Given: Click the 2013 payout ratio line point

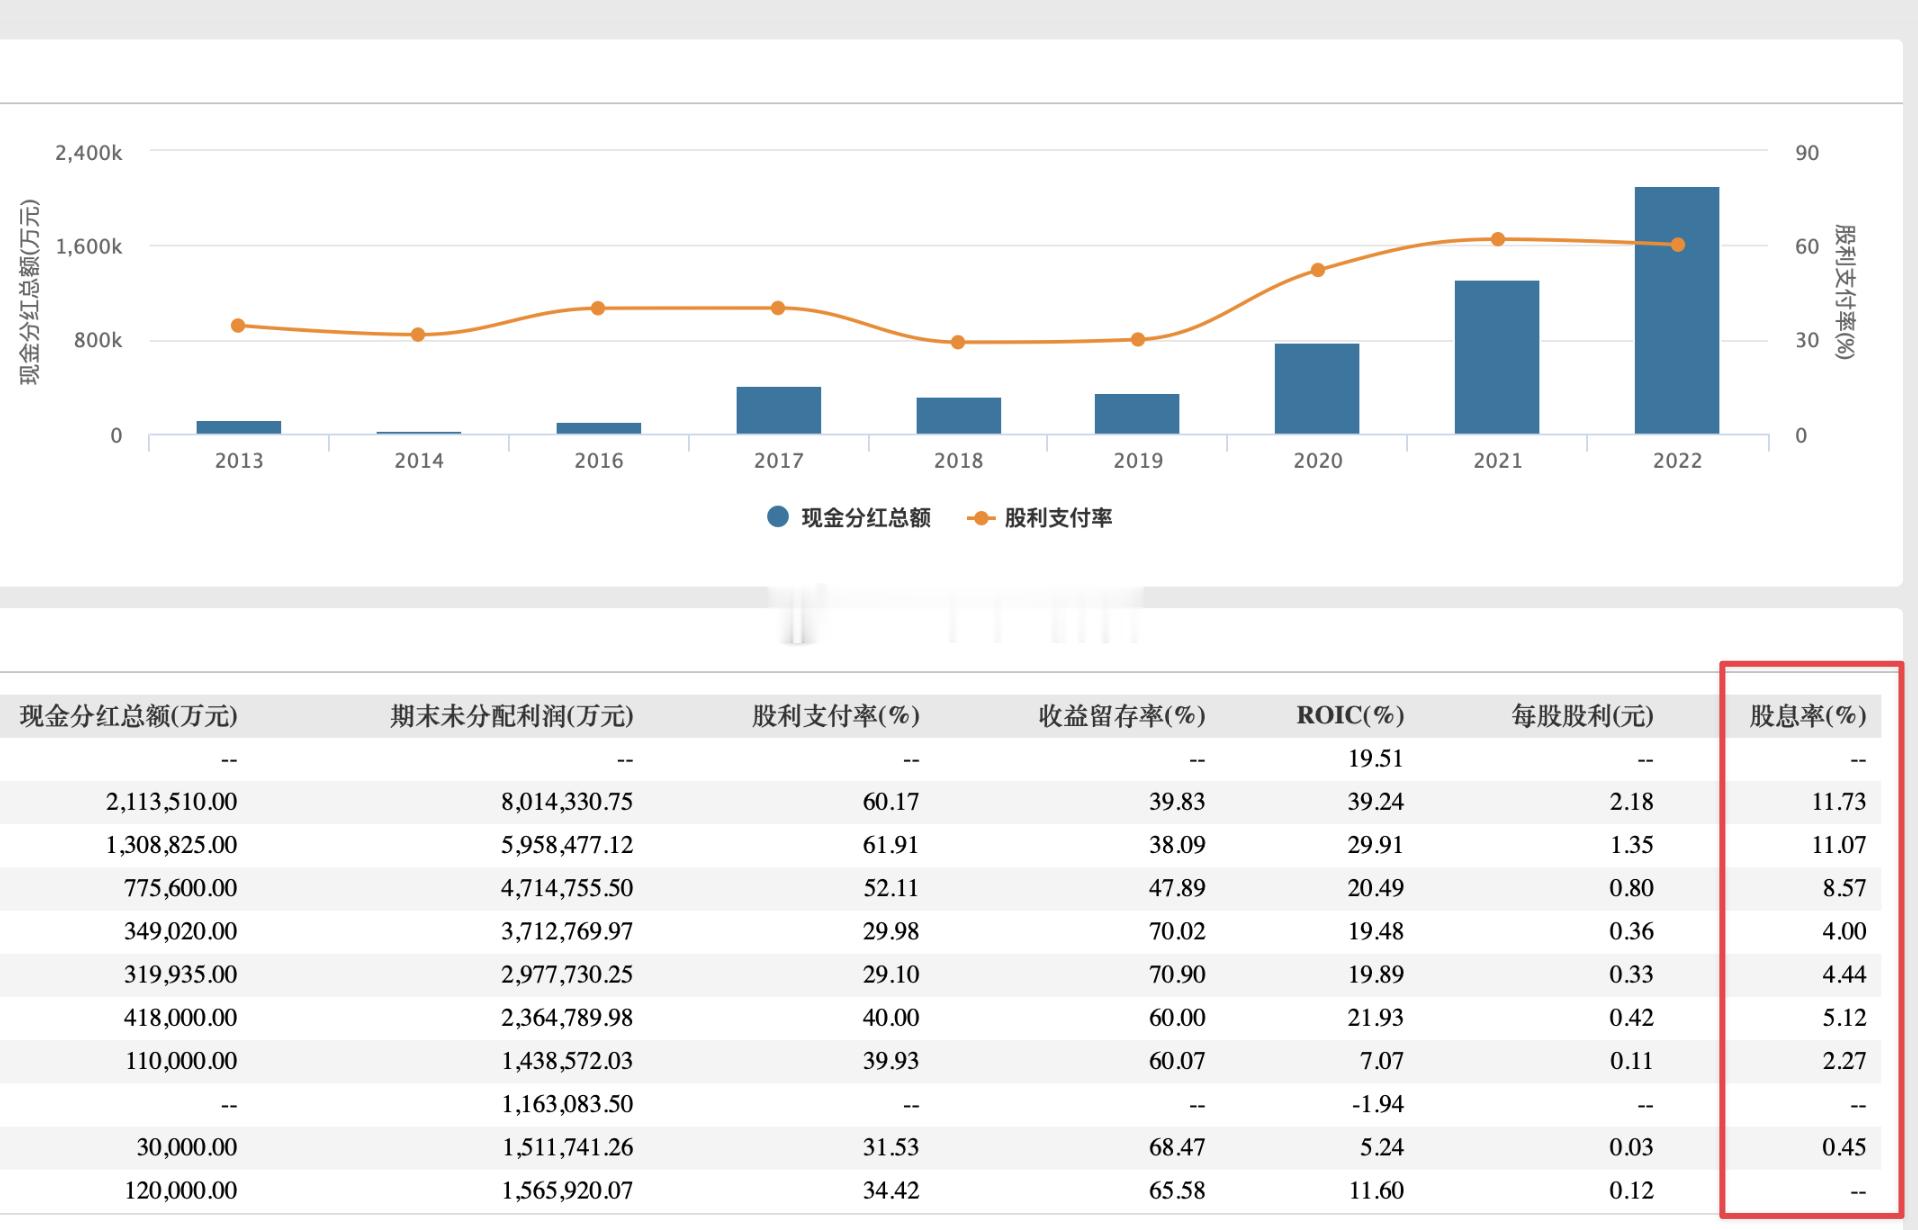Looking at the screenshot, I should pyautogui.click(x=238, y=326).
